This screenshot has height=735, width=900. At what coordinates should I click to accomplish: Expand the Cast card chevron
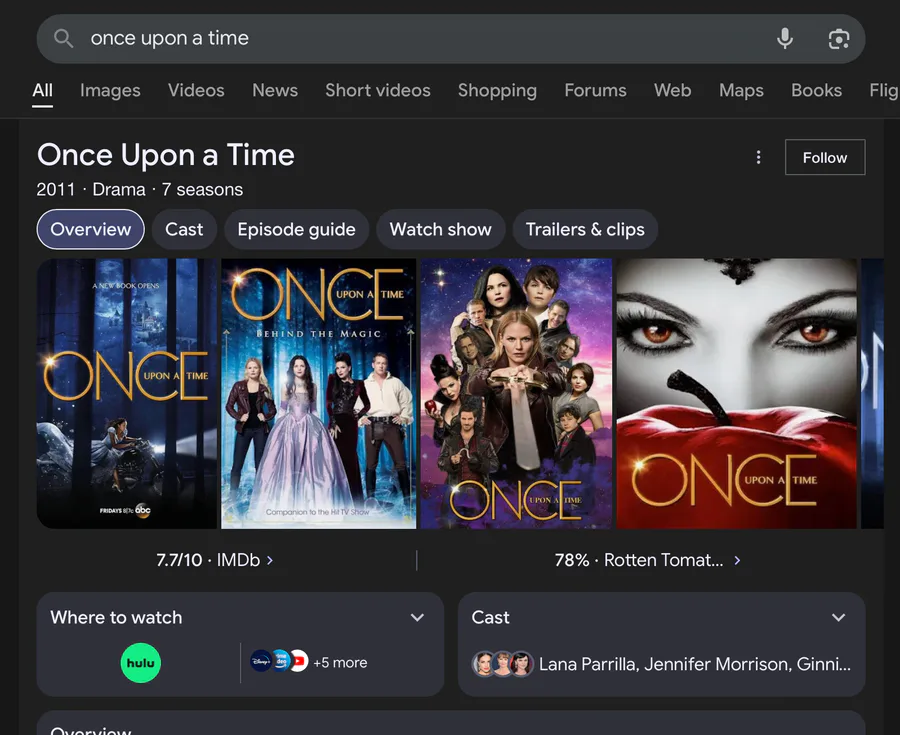point(839,617)
